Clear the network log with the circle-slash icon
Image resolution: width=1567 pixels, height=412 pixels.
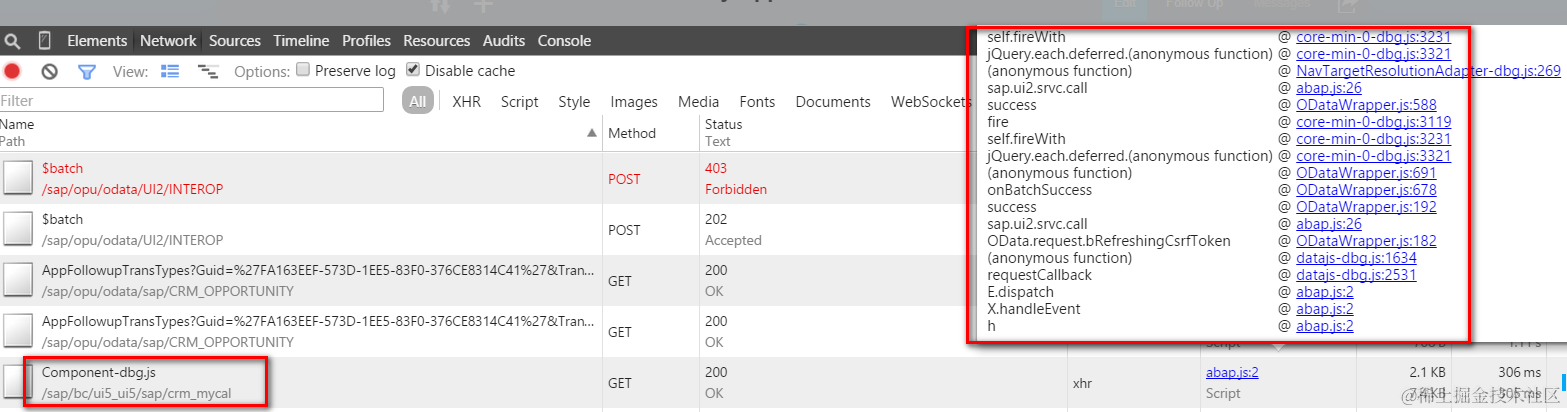(49, 71)
